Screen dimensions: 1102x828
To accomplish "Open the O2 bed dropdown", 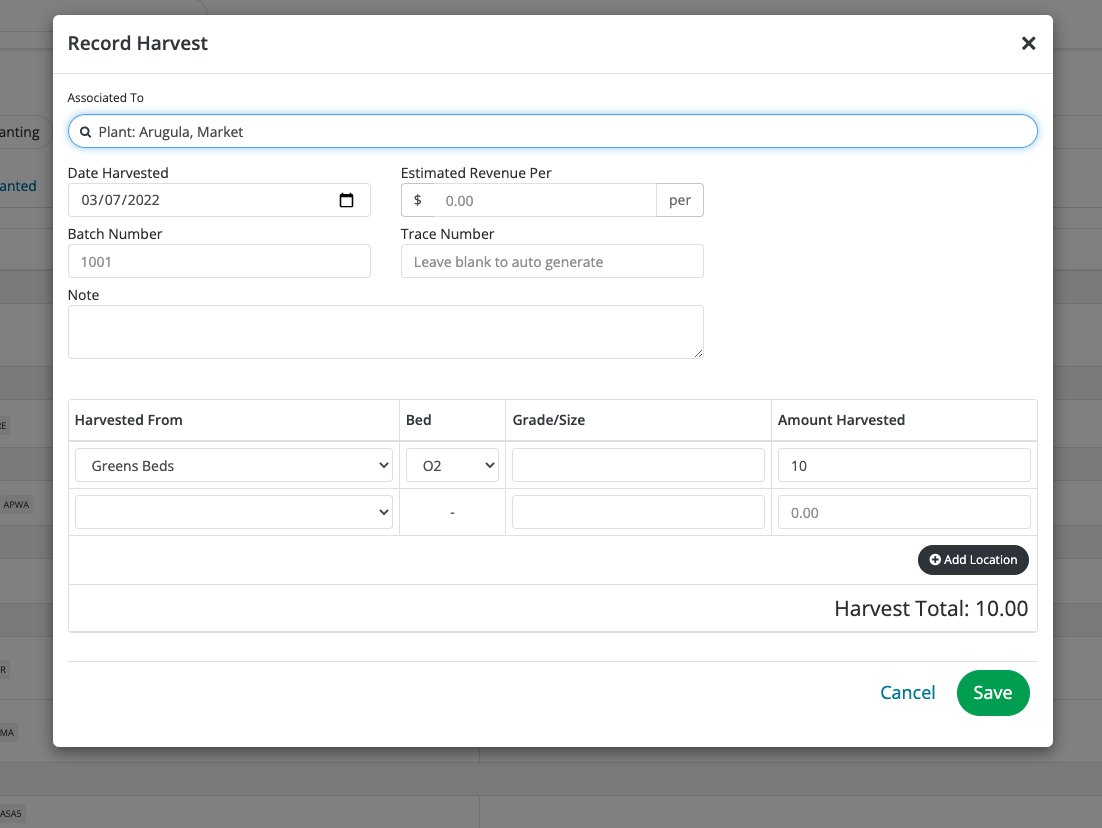I will click(452, 466).
